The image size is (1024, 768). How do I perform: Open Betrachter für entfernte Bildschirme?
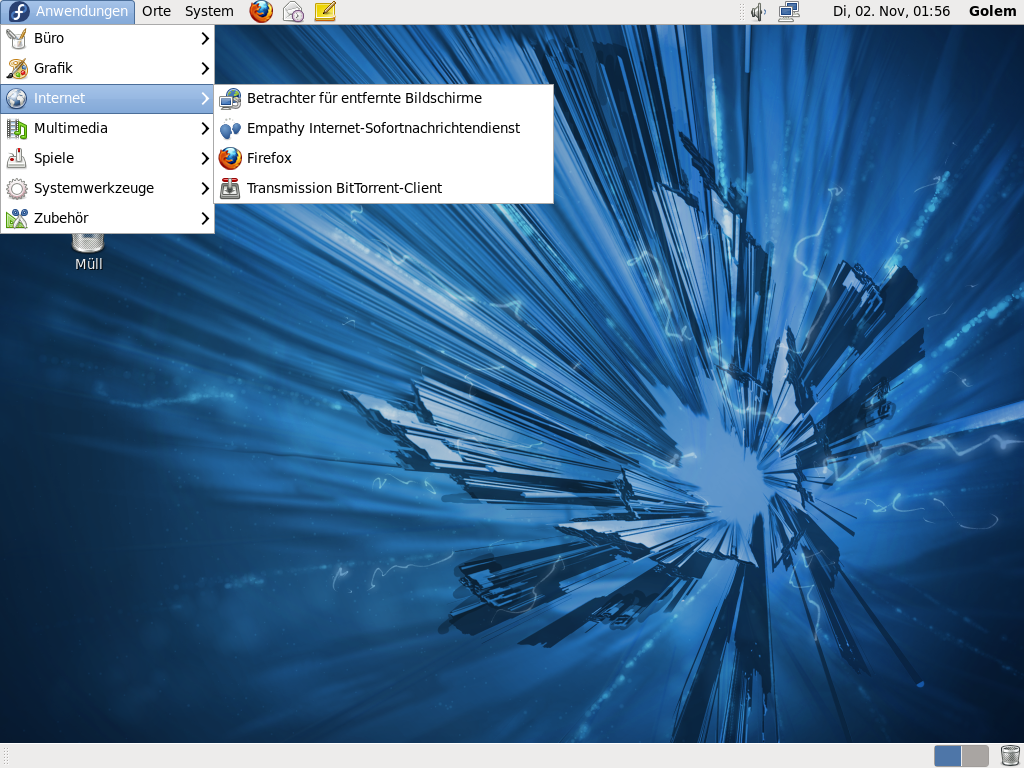tap(364, 98)
